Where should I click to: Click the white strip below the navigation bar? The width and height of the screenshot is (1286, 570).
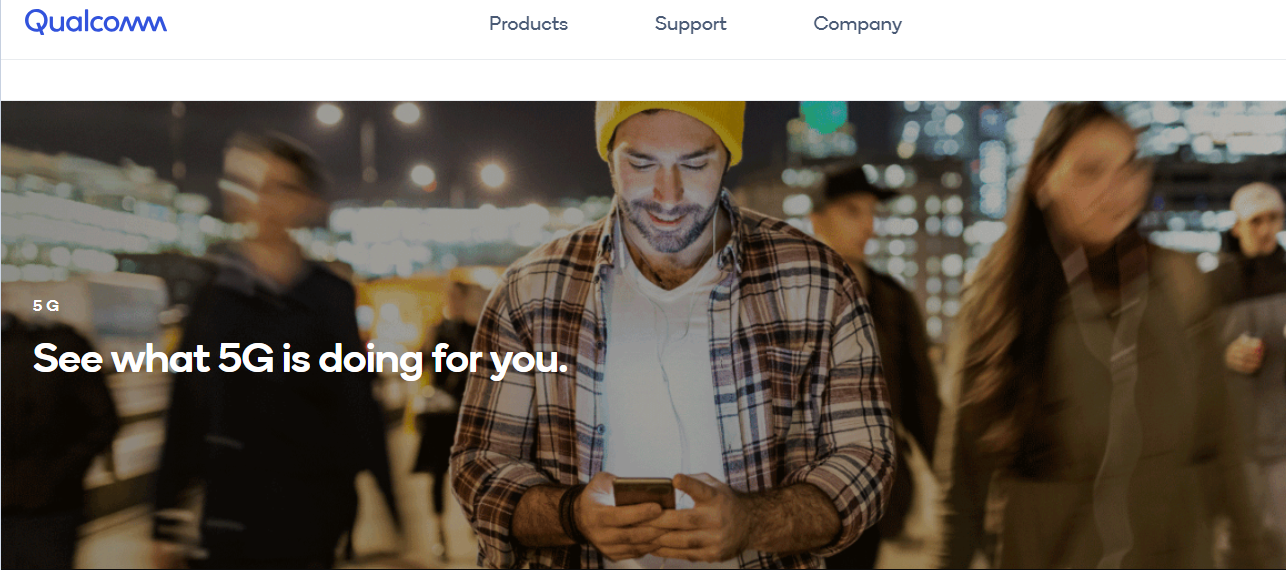643,80
